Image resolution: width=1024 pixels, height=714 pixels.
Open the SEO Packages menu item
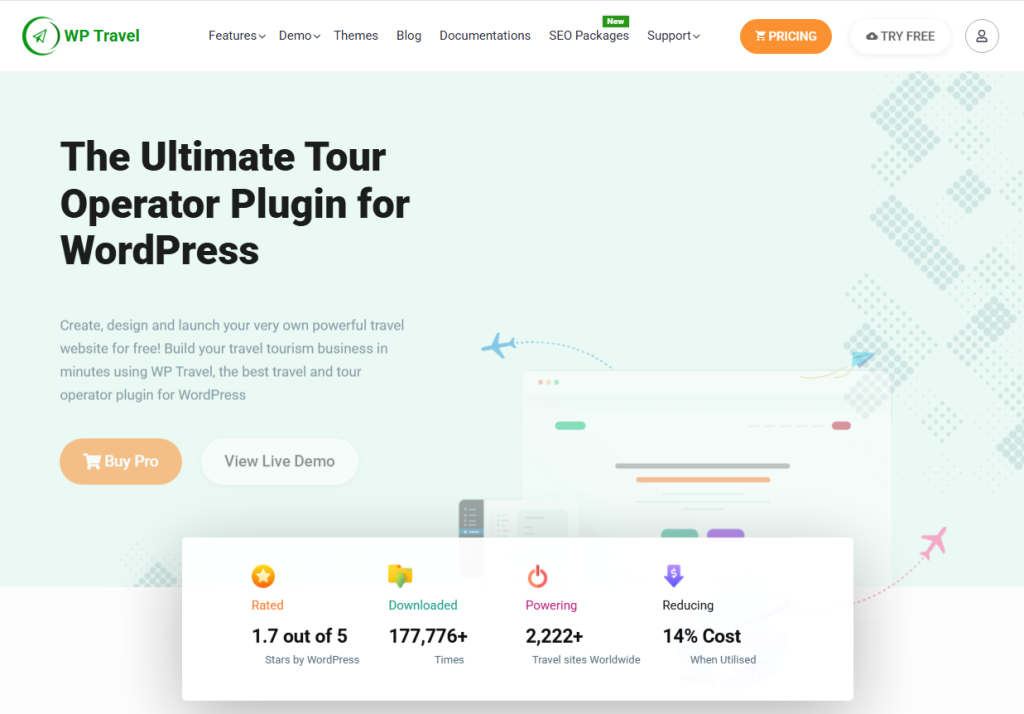[x=588, y=36]
